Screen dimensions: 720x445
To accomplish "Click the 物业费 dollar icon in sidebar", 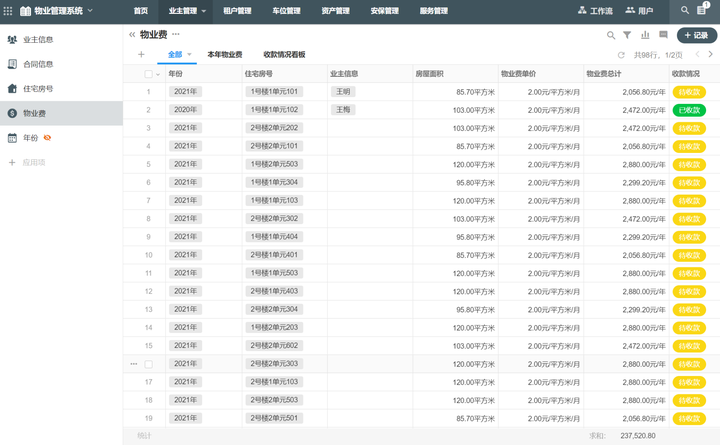I will click(x=12, y=113).
